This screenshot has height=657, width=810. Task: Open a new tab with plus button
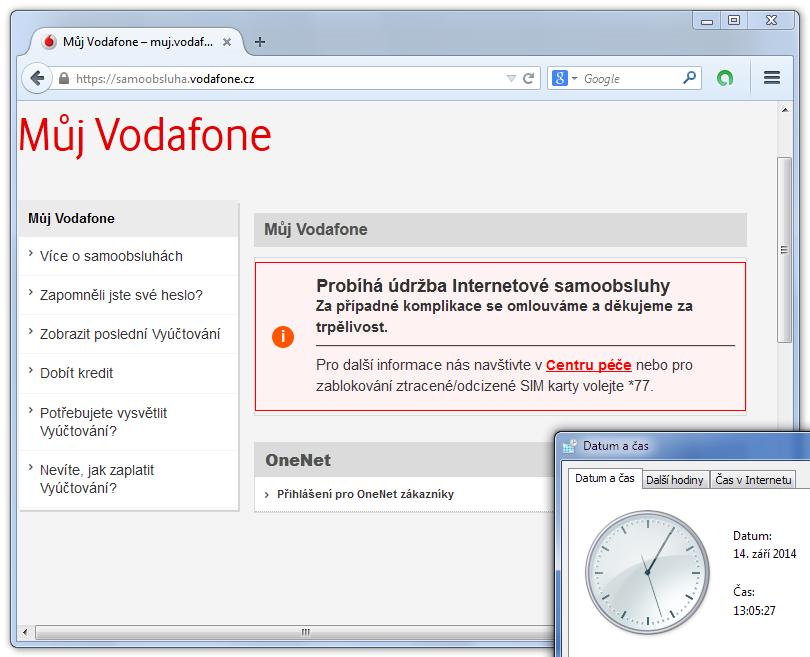260,42
